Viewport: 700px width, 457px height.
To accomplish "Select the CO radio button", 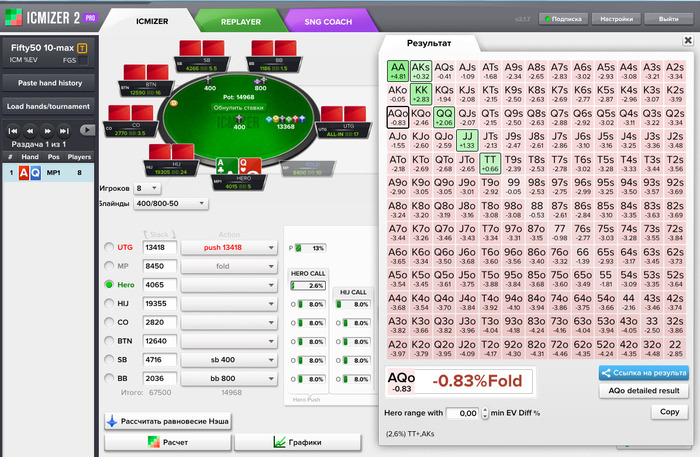I will pyautogui.click(x=109, y=322).
